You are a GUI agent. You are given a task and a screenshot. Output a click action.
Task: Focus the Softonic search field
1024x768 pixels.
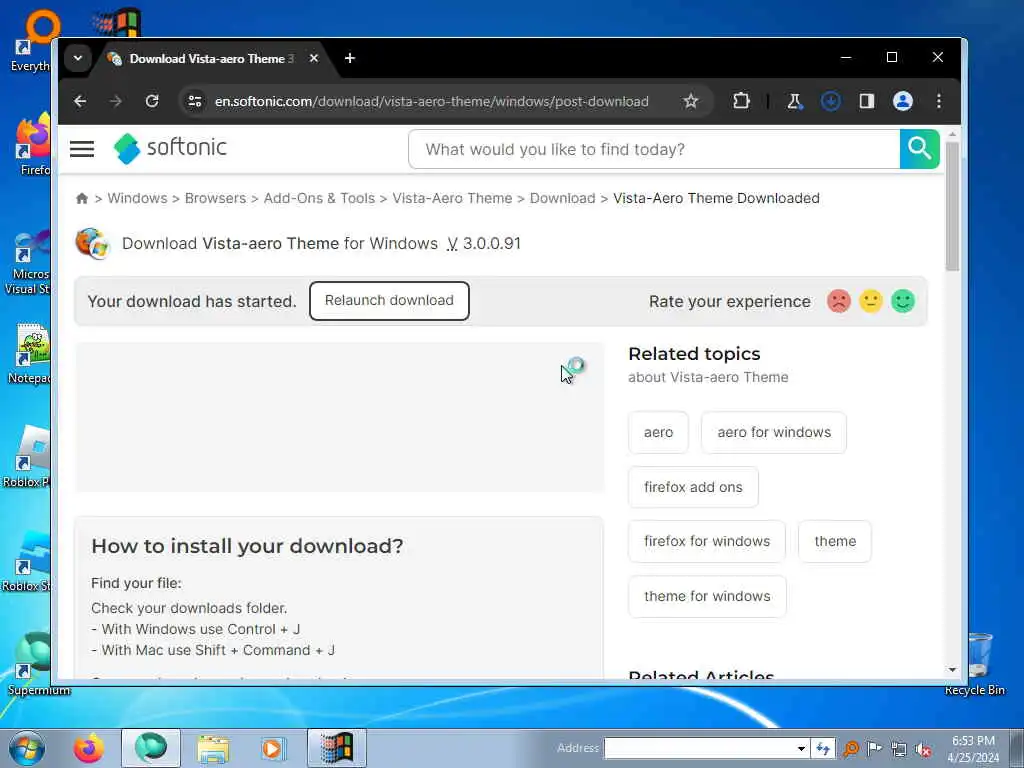pos(654,149)
